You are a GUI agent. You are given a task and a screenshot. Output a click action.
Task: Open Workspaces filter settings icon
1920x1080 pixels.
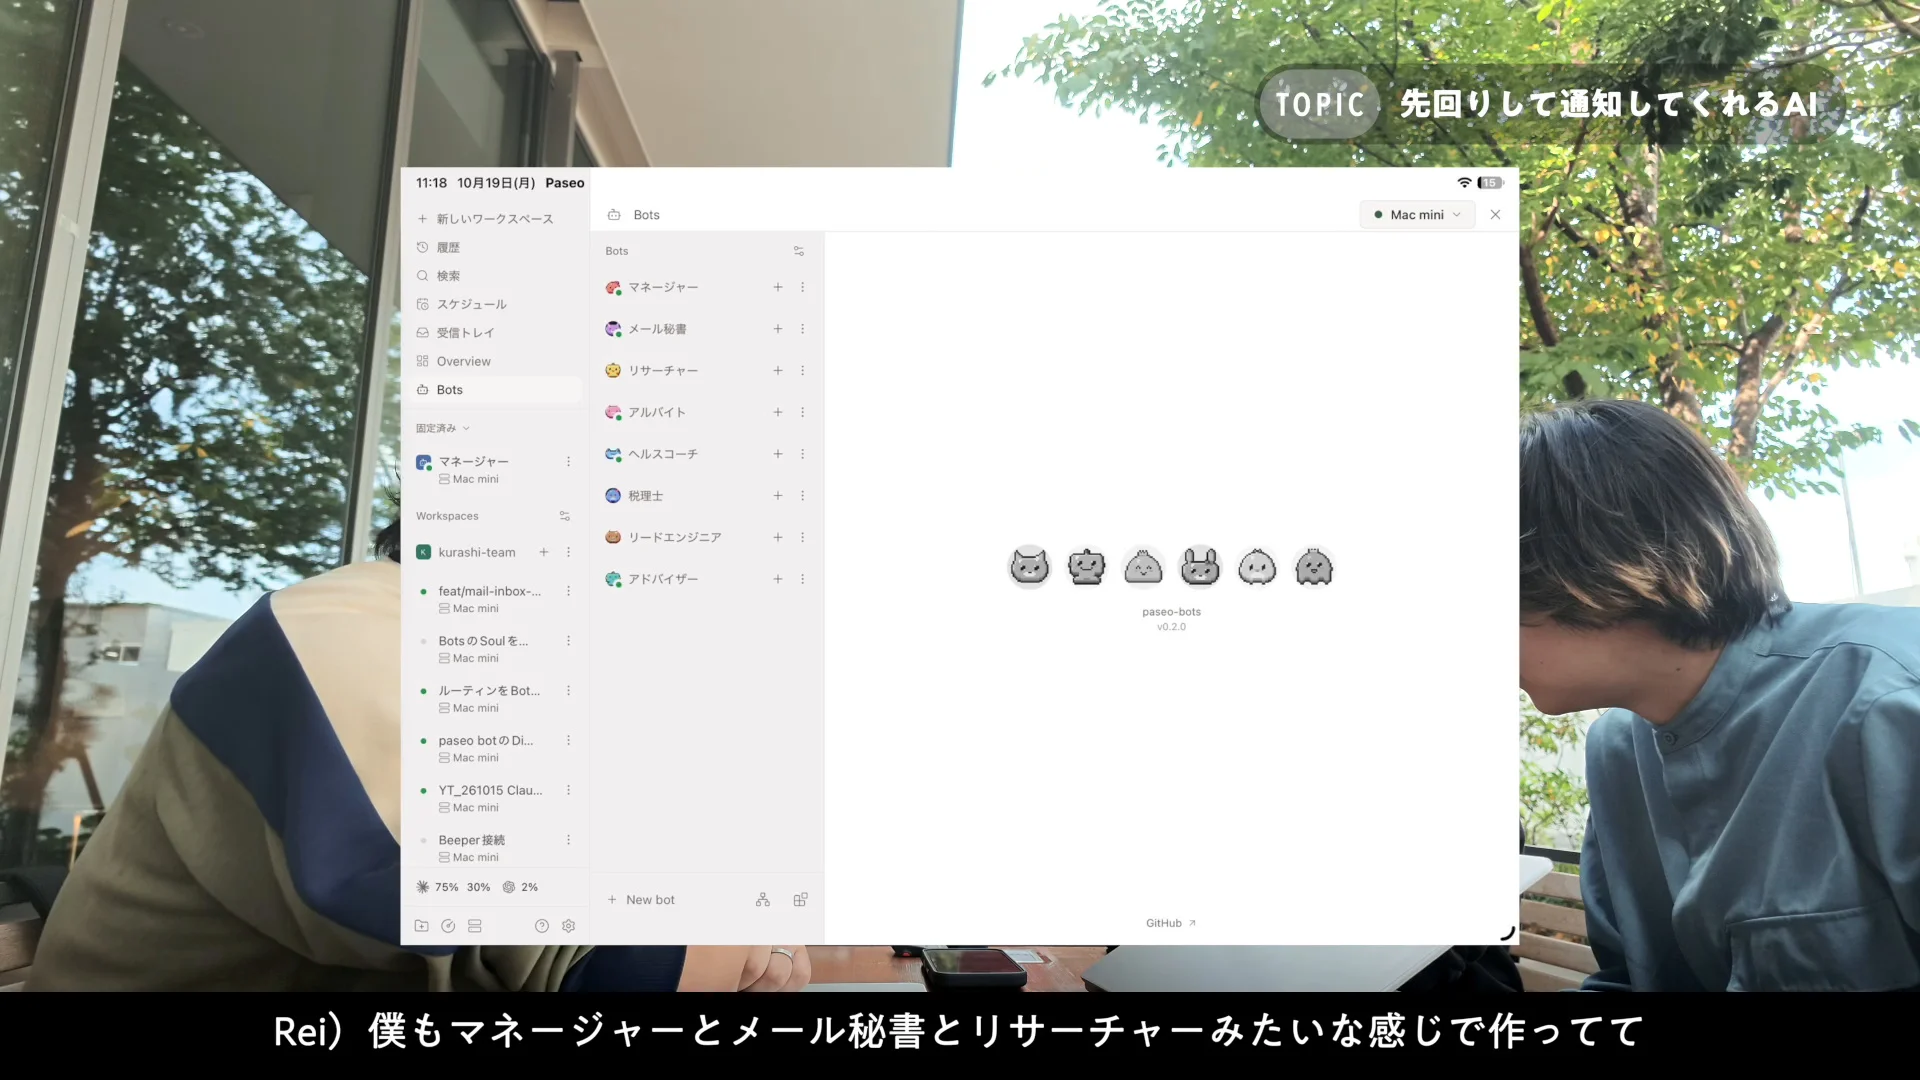coord(565,516)
